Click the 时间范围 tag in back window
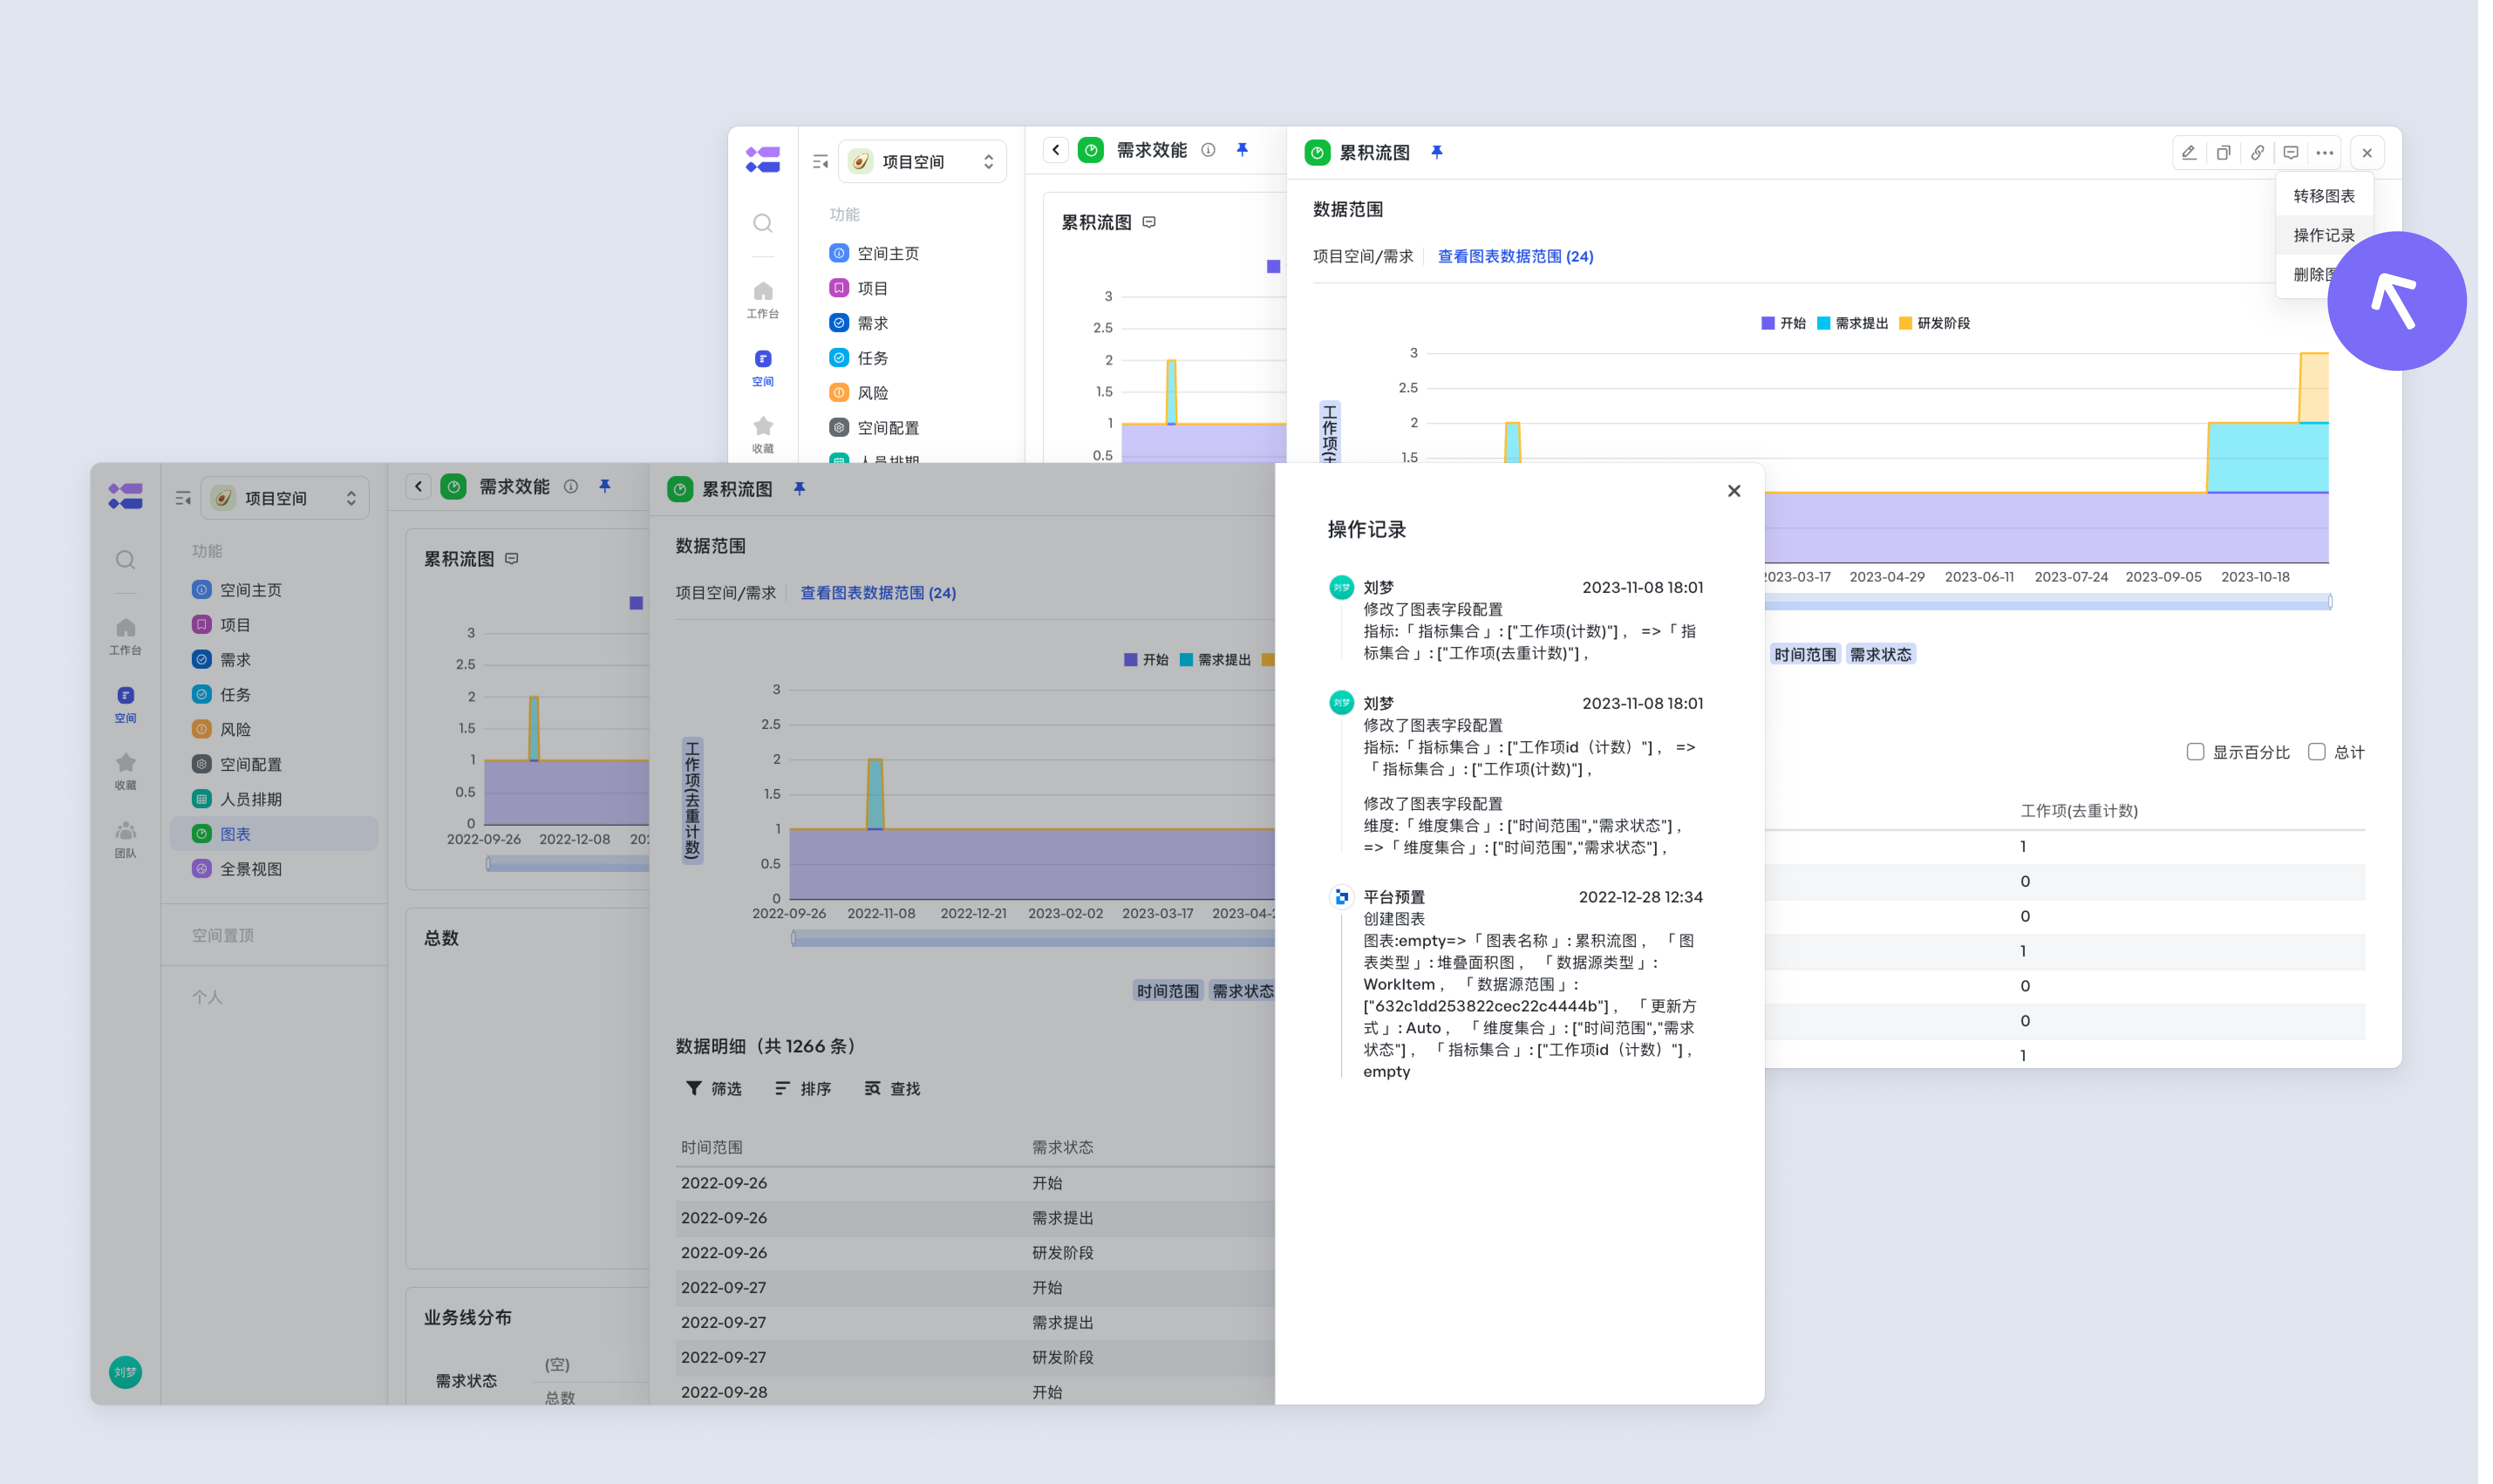The height and width of the screenshot is (1484, 2493). click(x=1805, y=655)
